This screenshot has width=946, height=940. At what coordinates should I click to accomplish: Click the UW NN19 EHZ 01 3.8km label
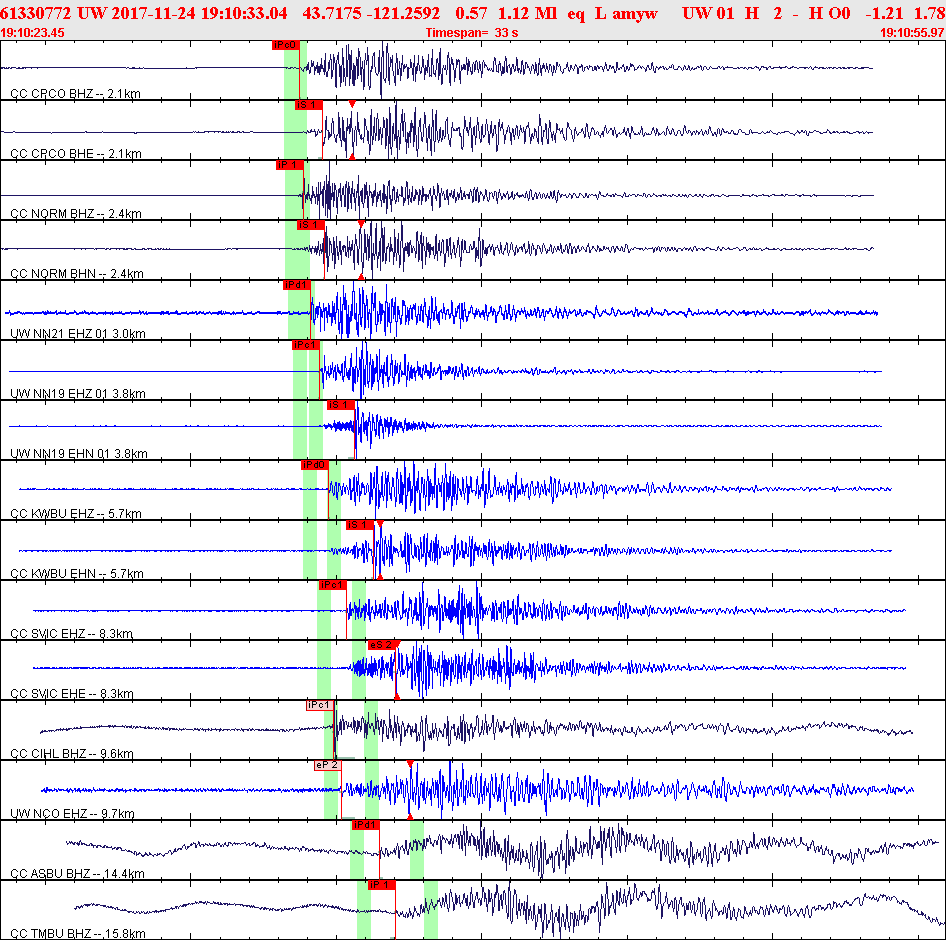[x=78, y=394]
